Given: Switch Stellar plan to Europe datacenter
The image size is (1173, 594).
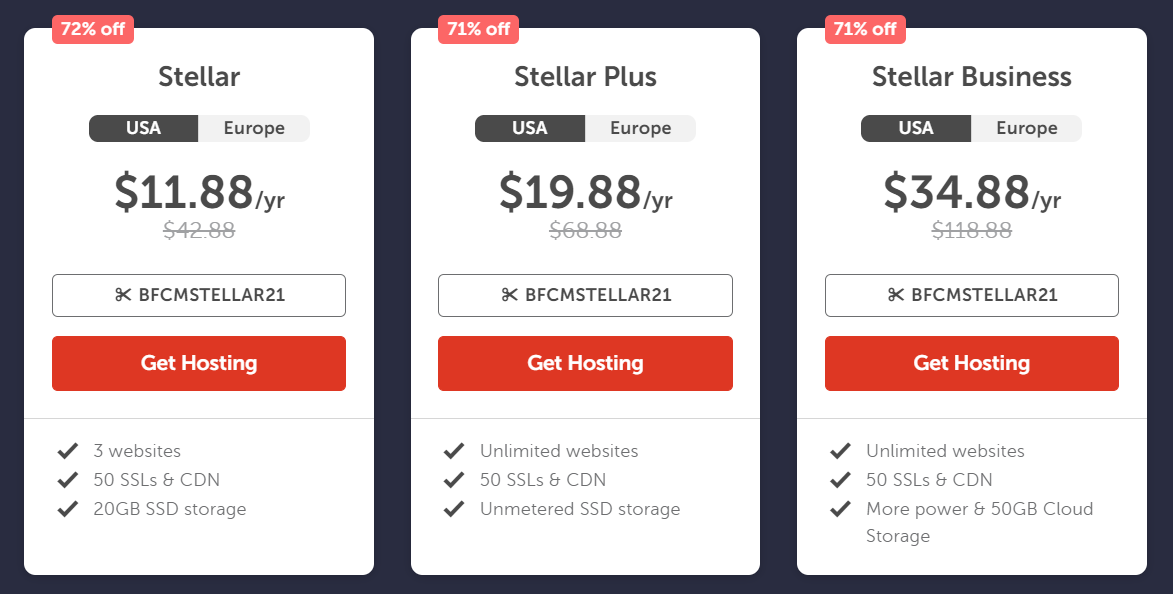Looking at the screenshot, I should click(254, 128).
